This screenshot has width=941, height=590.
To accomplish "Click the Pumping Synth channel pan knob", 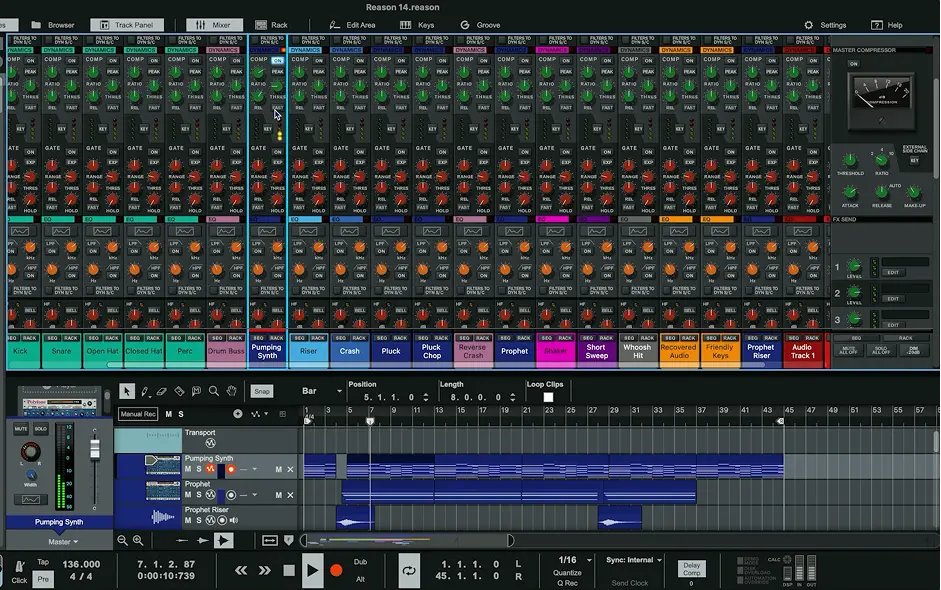I will coord(30,451).
